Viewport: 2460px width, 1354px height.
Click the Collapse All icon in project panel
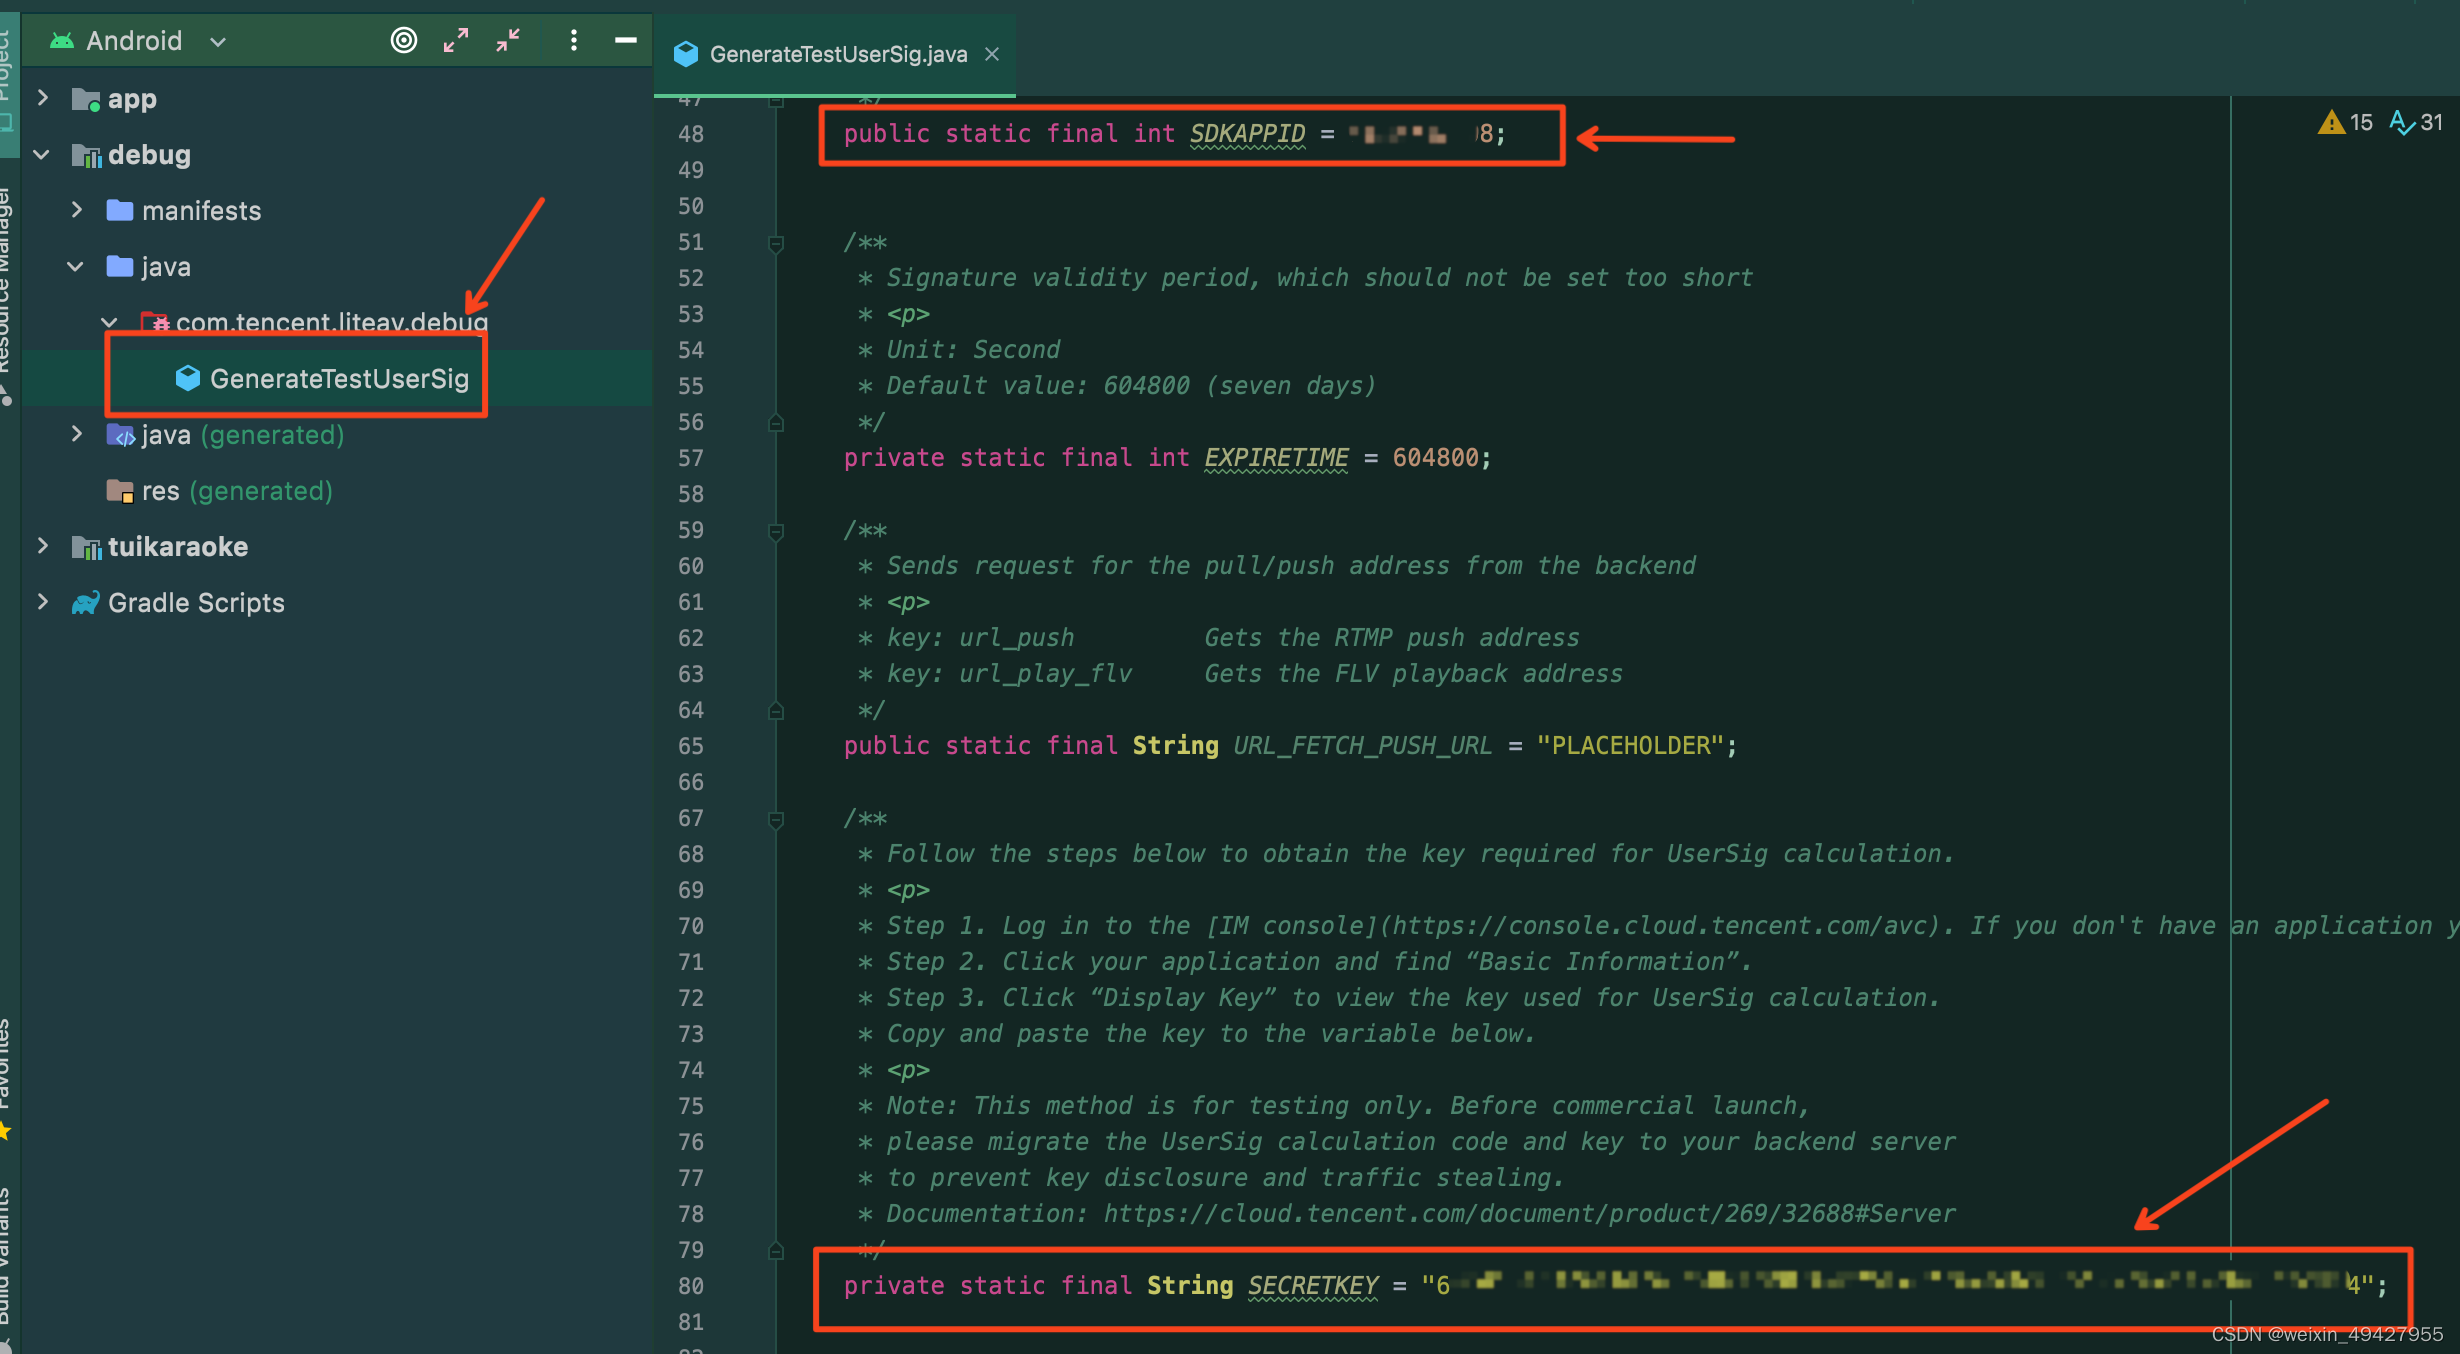coord(508,40)
